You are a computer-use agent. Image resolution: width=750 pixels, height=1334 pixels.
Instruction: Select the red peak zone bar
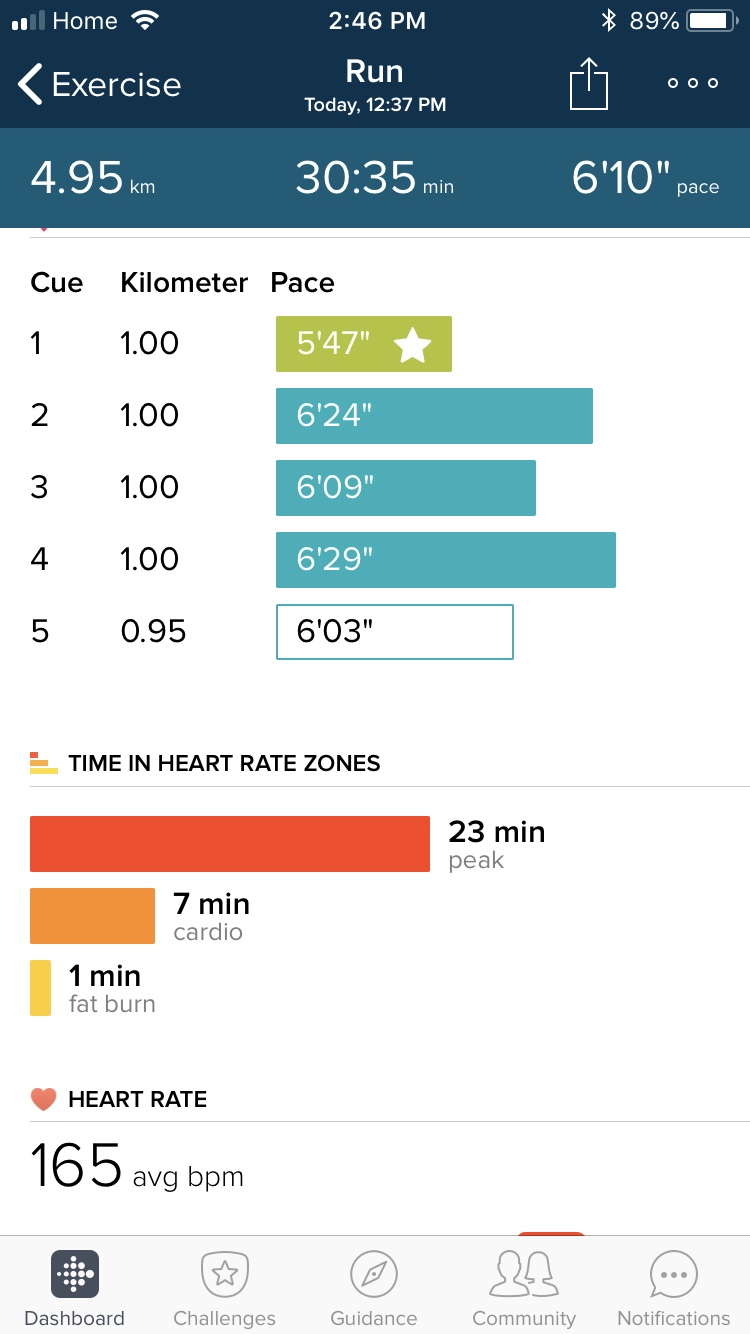230,844
